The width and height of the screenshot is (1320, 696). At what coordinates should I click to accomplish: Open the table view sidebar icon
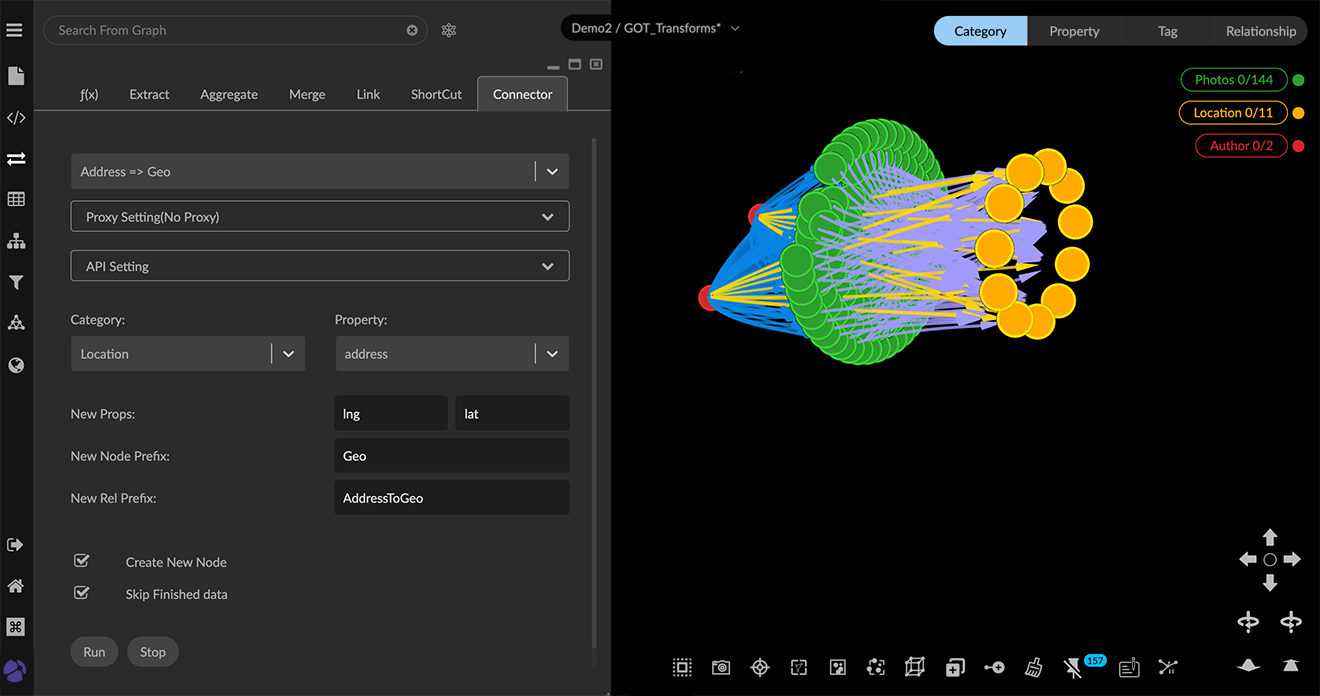click(x=16, y=200)
